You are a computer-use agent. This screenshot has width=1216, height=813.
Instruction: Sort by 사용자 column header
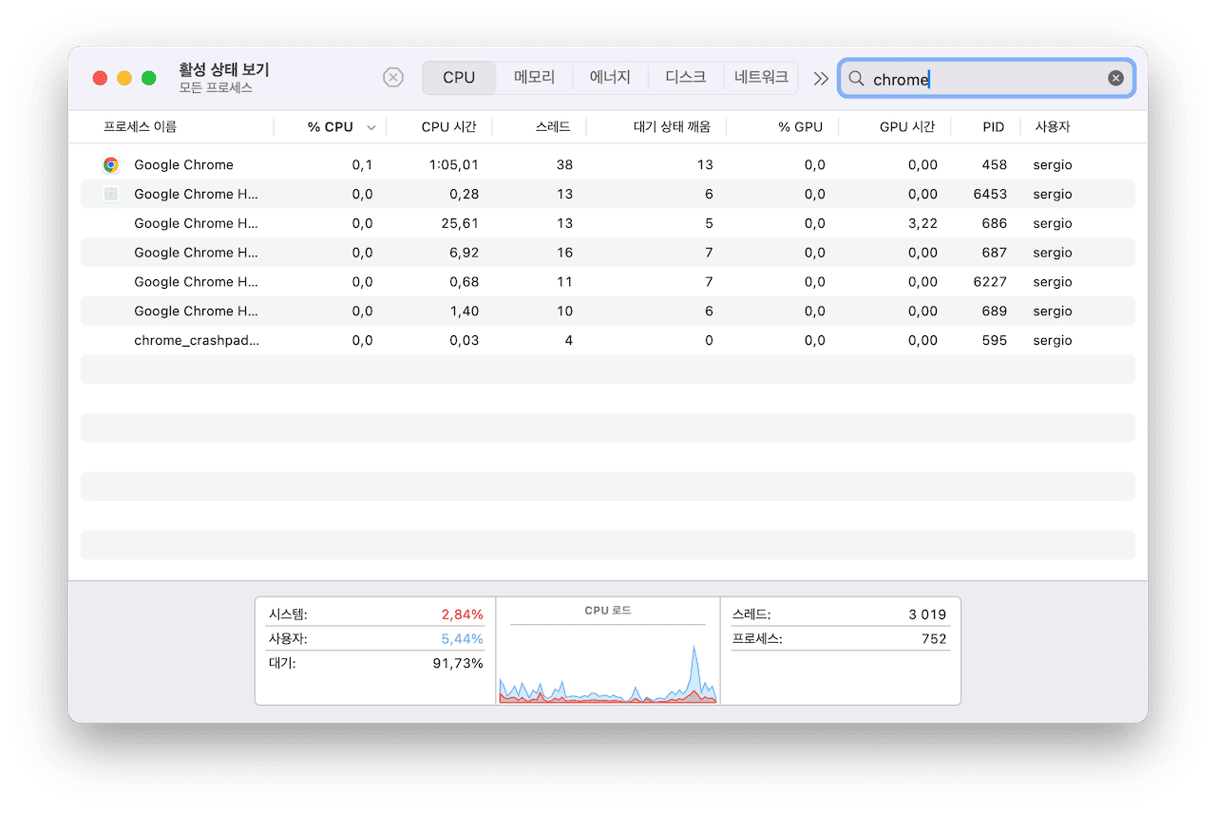(x=1052, y=127)
